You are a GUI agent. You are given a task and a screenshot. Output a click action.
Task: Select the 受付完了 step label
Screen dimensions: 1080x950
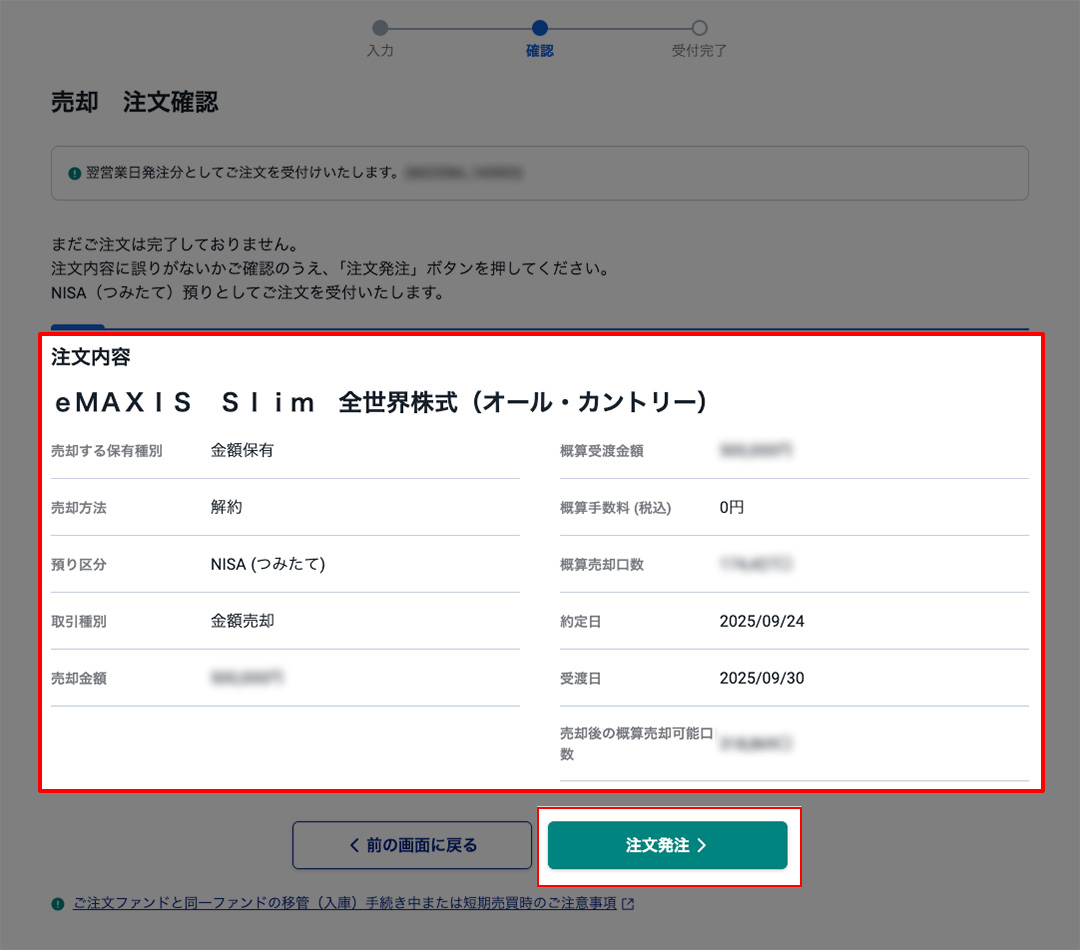699,51
